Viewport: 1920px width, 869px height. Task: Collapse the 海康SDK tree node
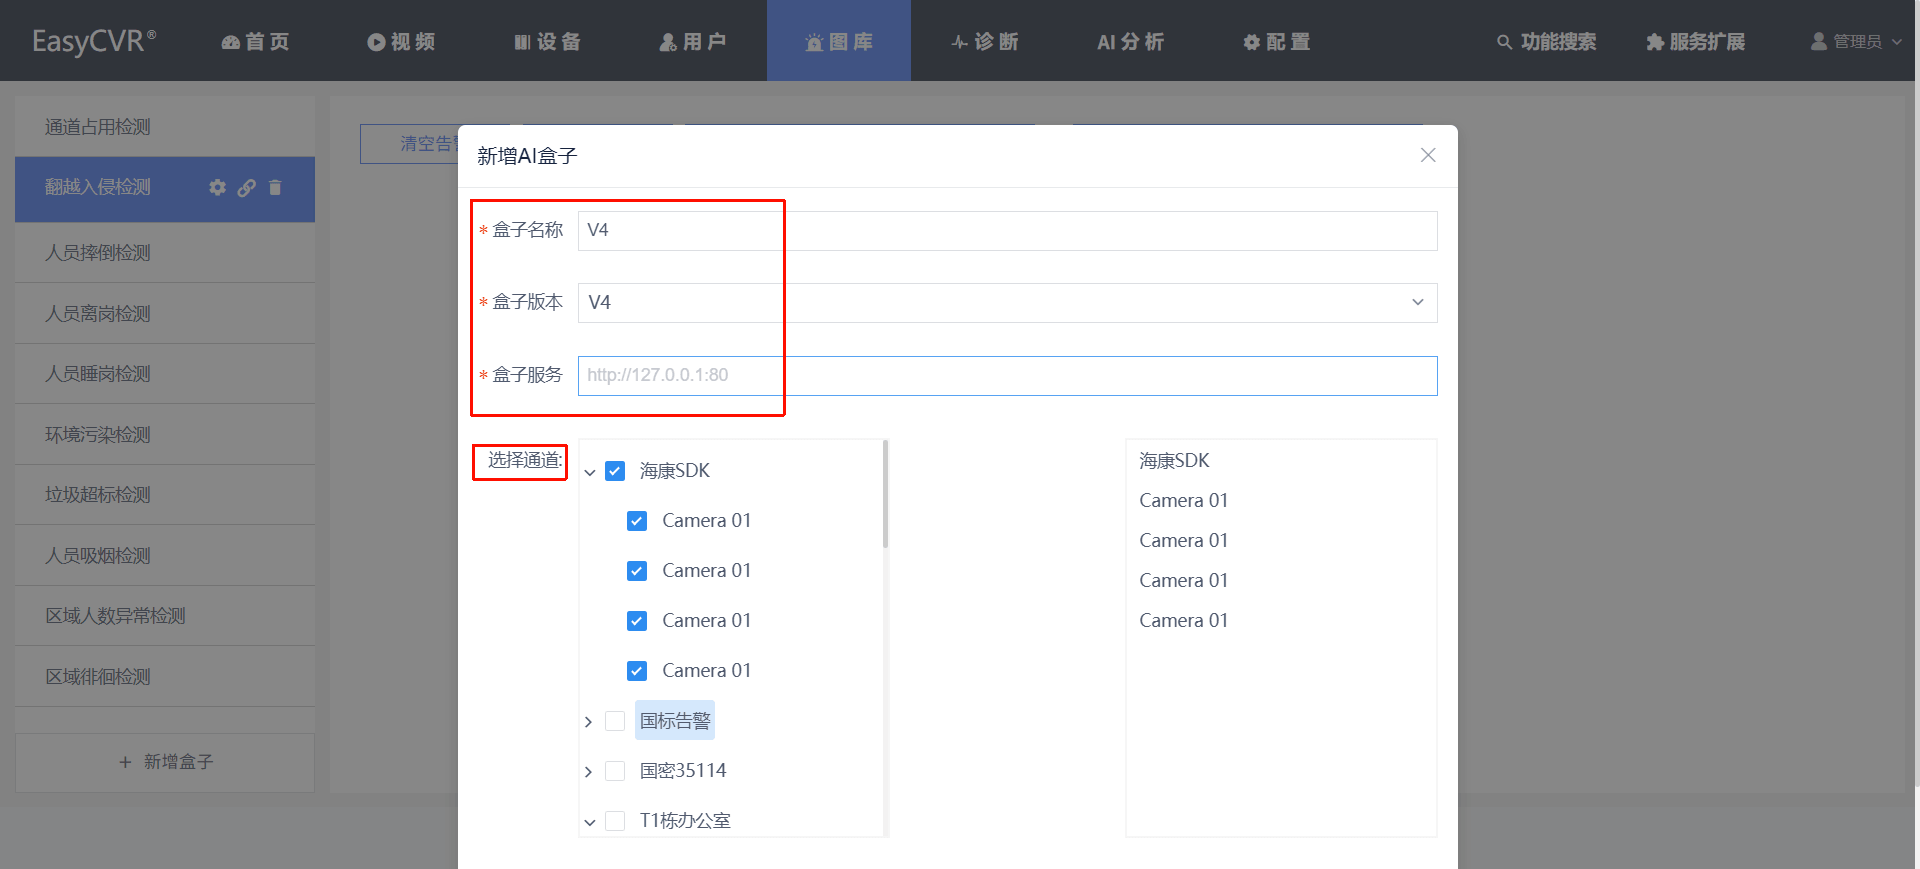pyautogui.click(x=589, y=472)
